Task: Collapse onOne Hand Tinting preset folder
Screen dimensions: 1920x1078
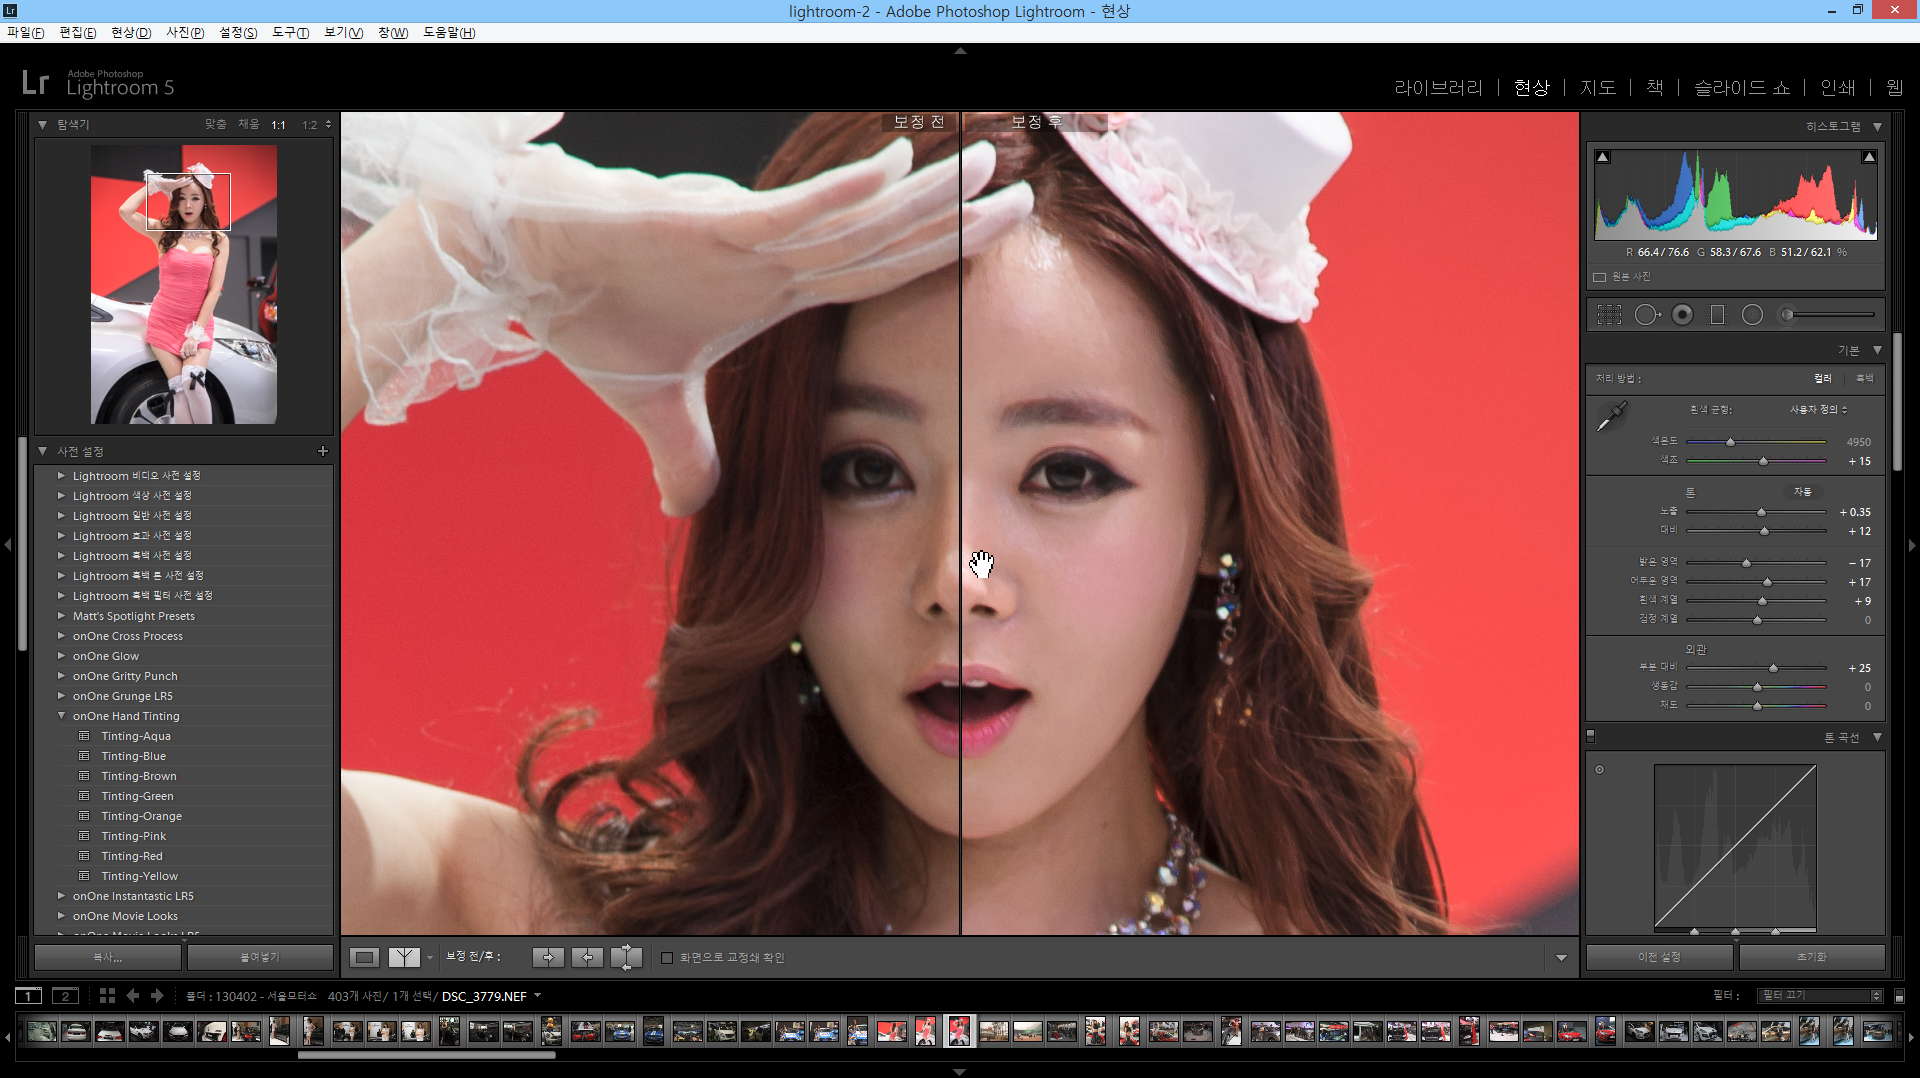Action: click(x=61, y=716)
